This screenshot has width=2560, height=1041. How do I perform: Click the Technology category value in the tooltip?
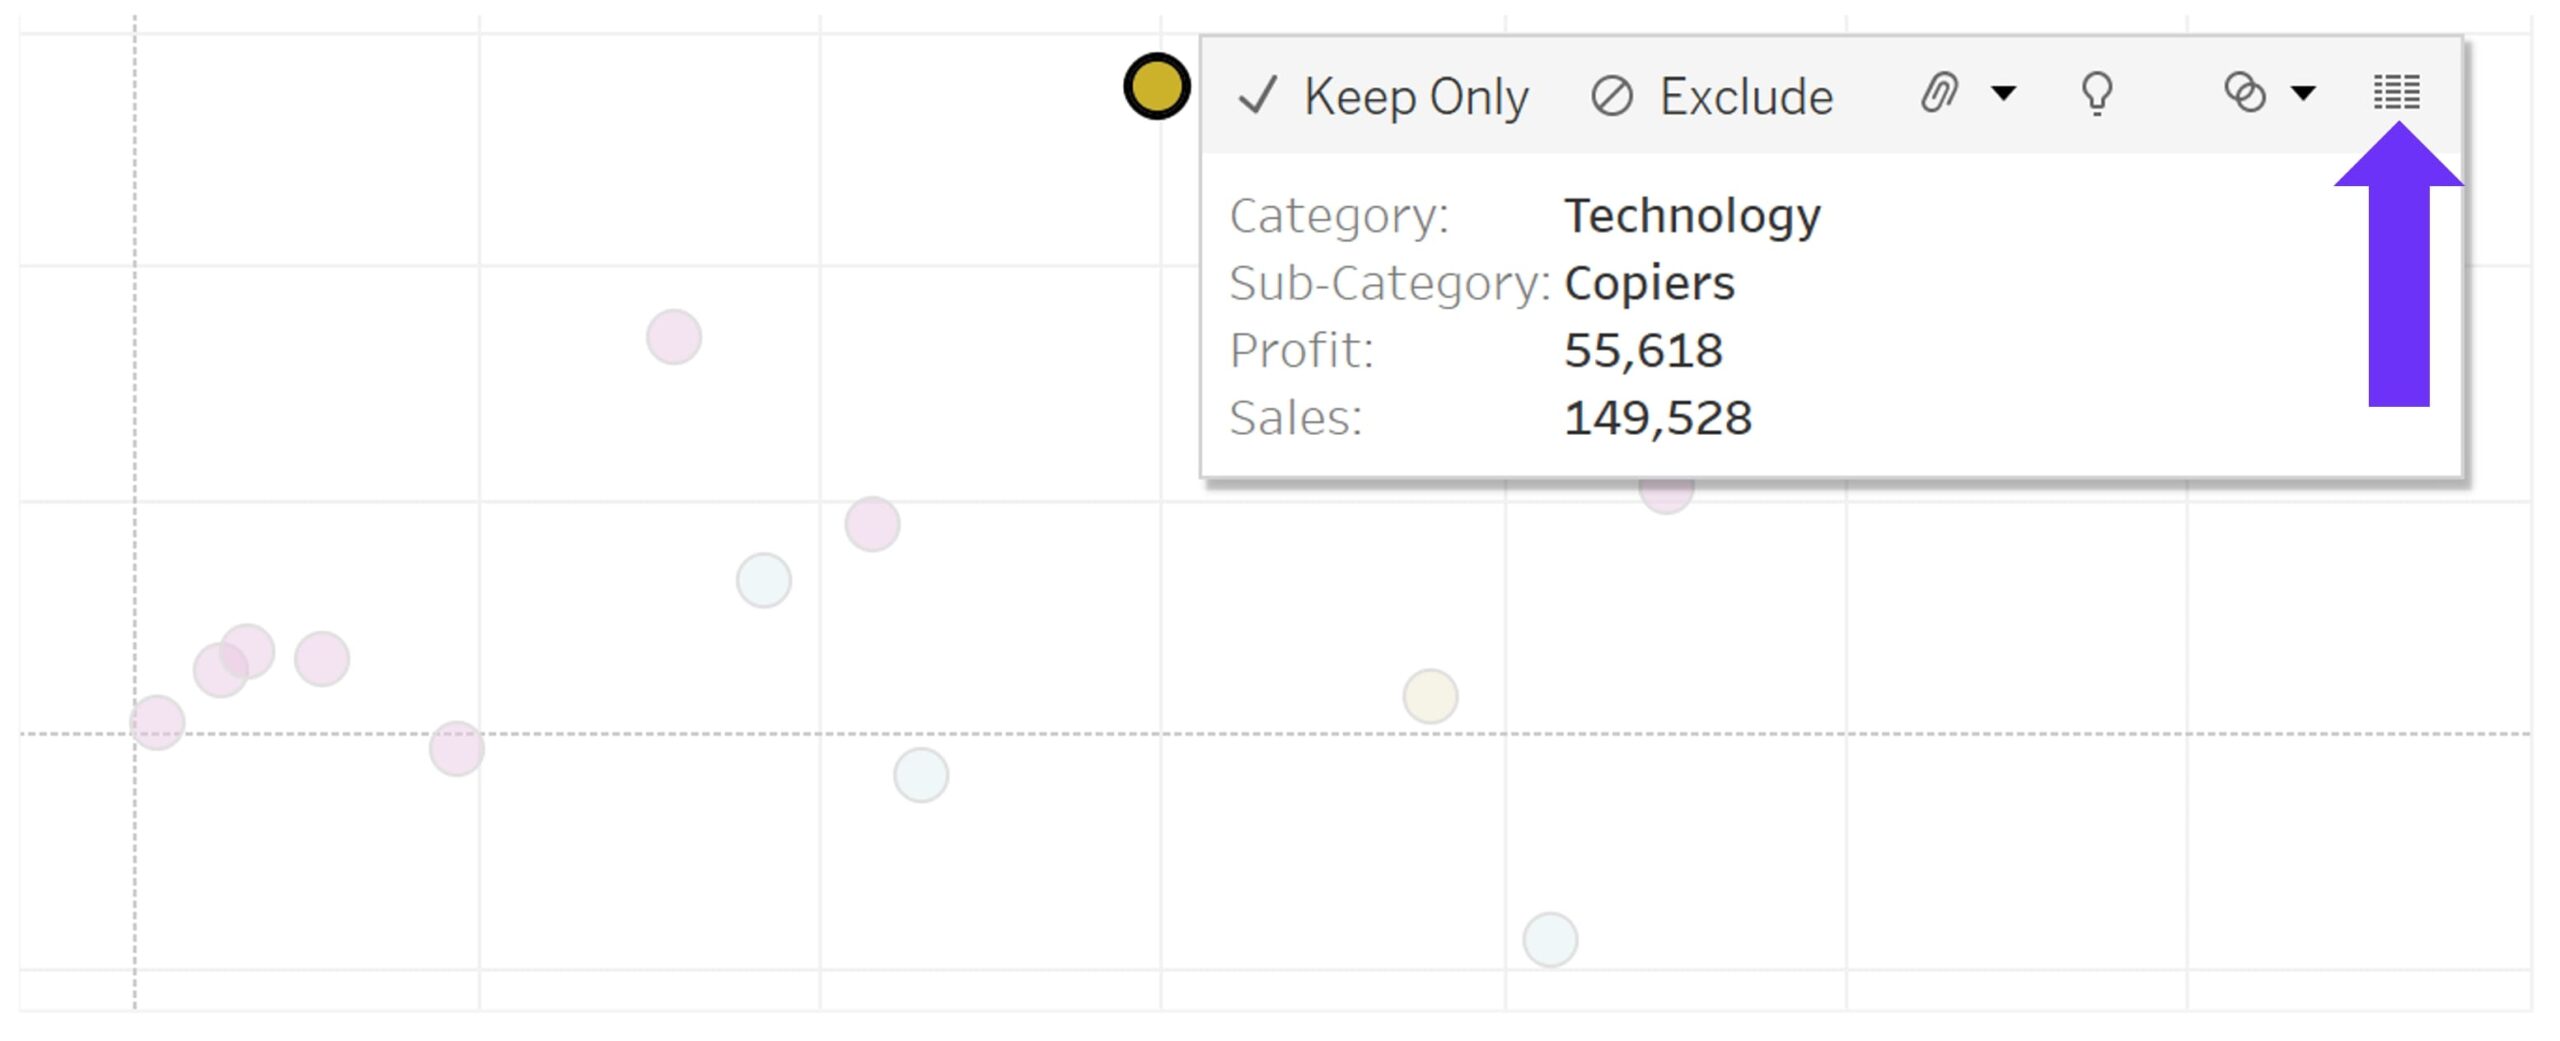[1692, 216]
